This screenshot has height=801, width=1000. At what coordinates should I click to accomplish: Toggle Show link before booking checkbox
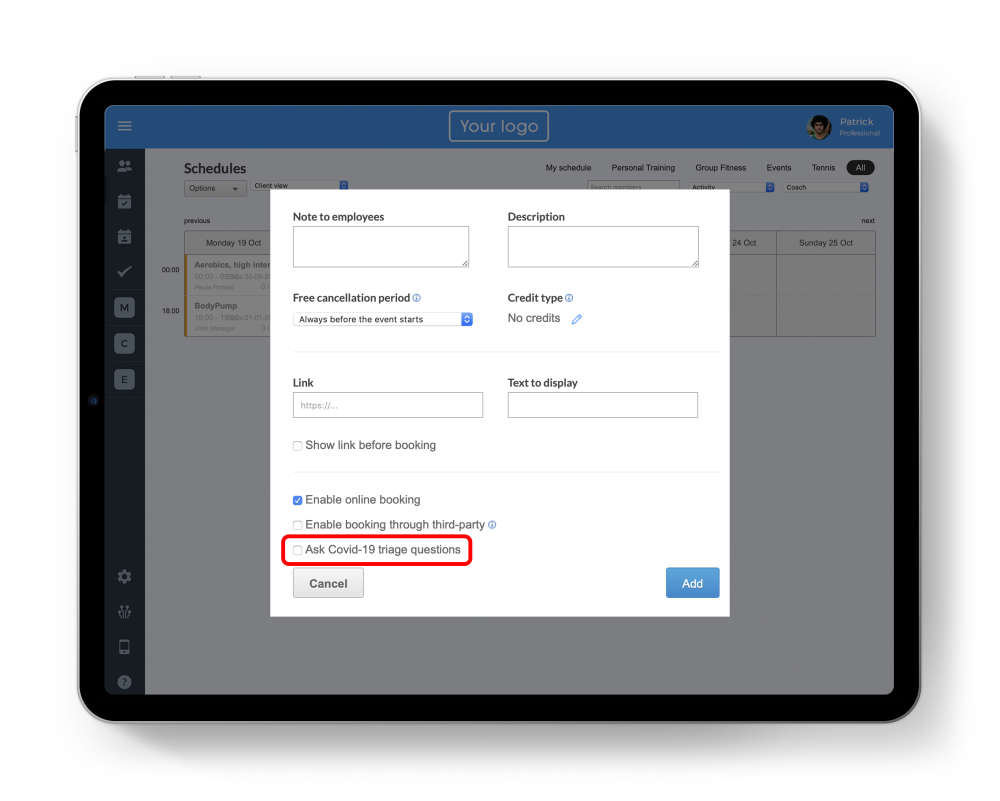click(297, 446)
